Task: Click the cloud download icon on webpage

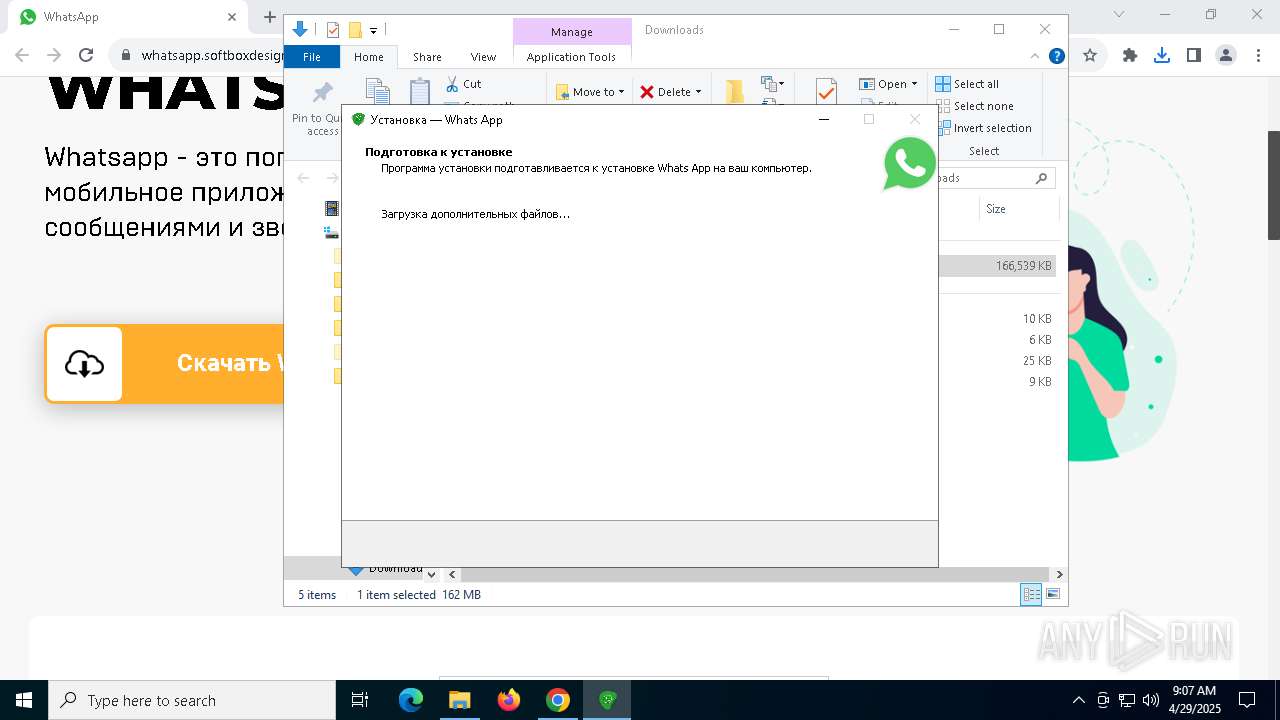Action: (84, 364)
